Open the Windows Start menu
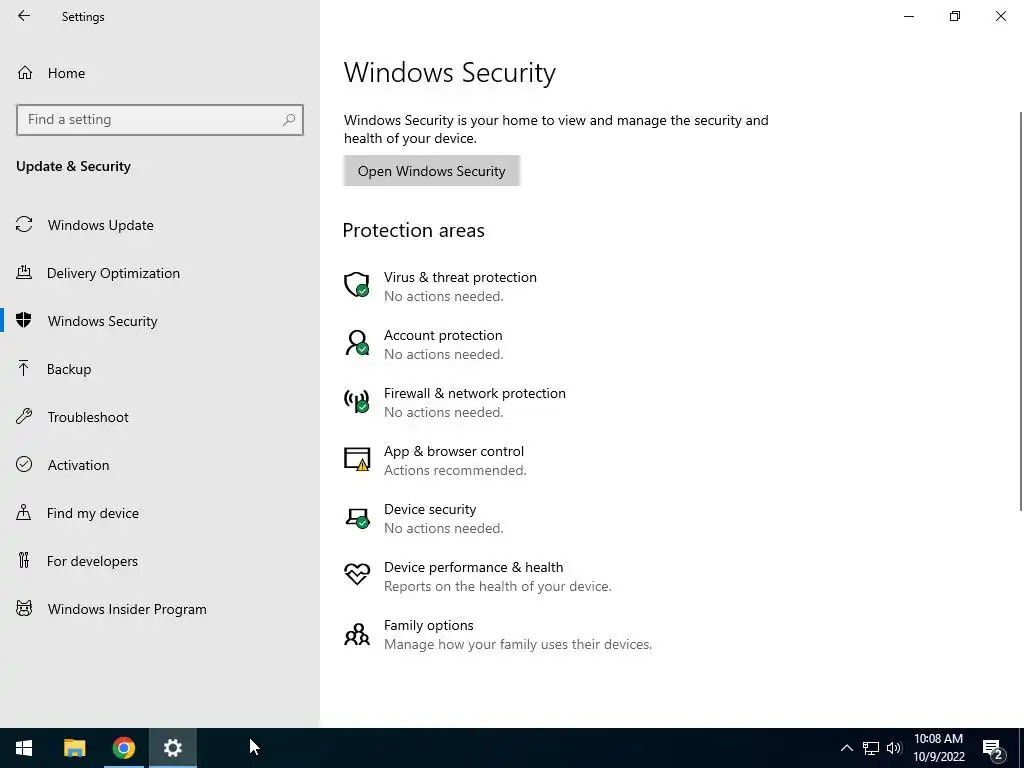This screenshot has width=1024, height=768. pos(24,748)
